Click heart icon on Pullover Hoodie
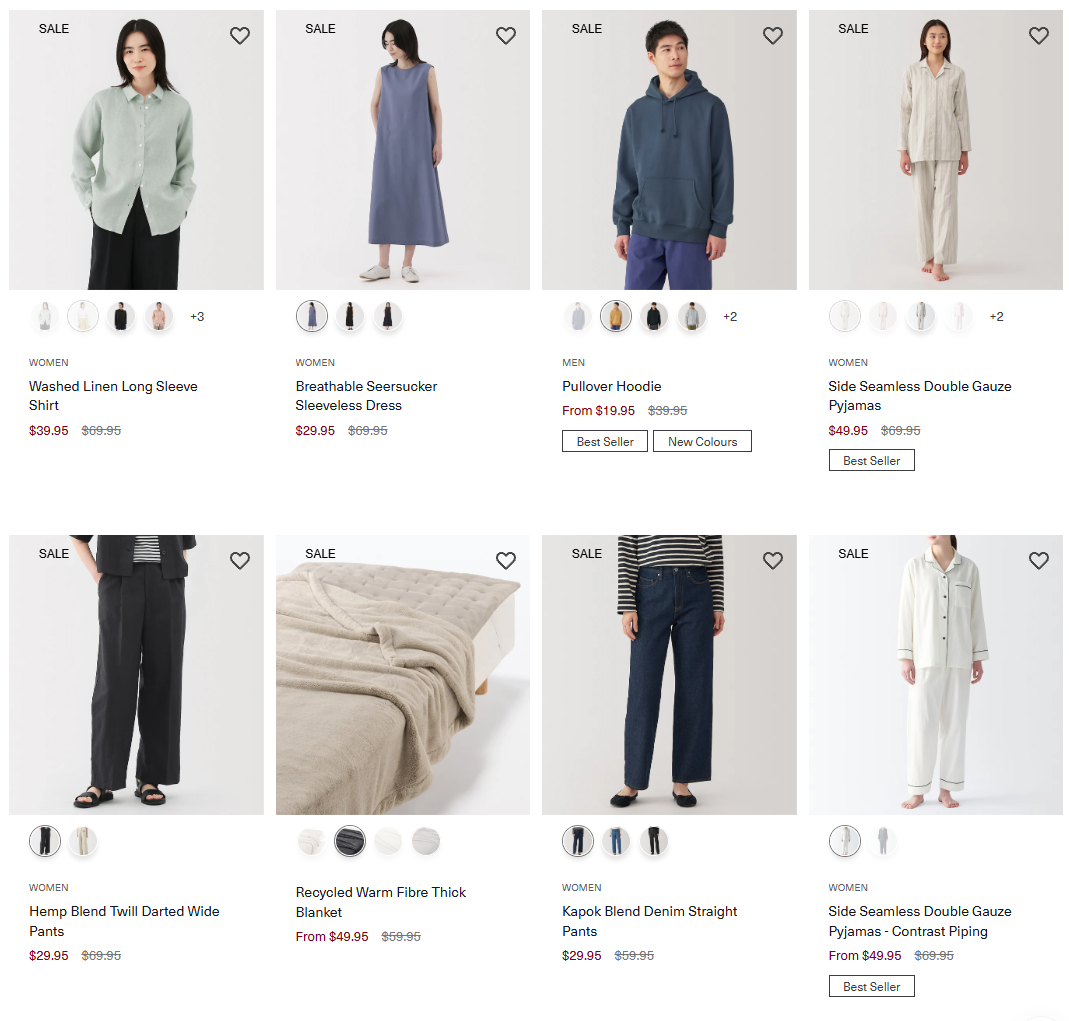1069x1021 pixels. click(x=773, y=36)
